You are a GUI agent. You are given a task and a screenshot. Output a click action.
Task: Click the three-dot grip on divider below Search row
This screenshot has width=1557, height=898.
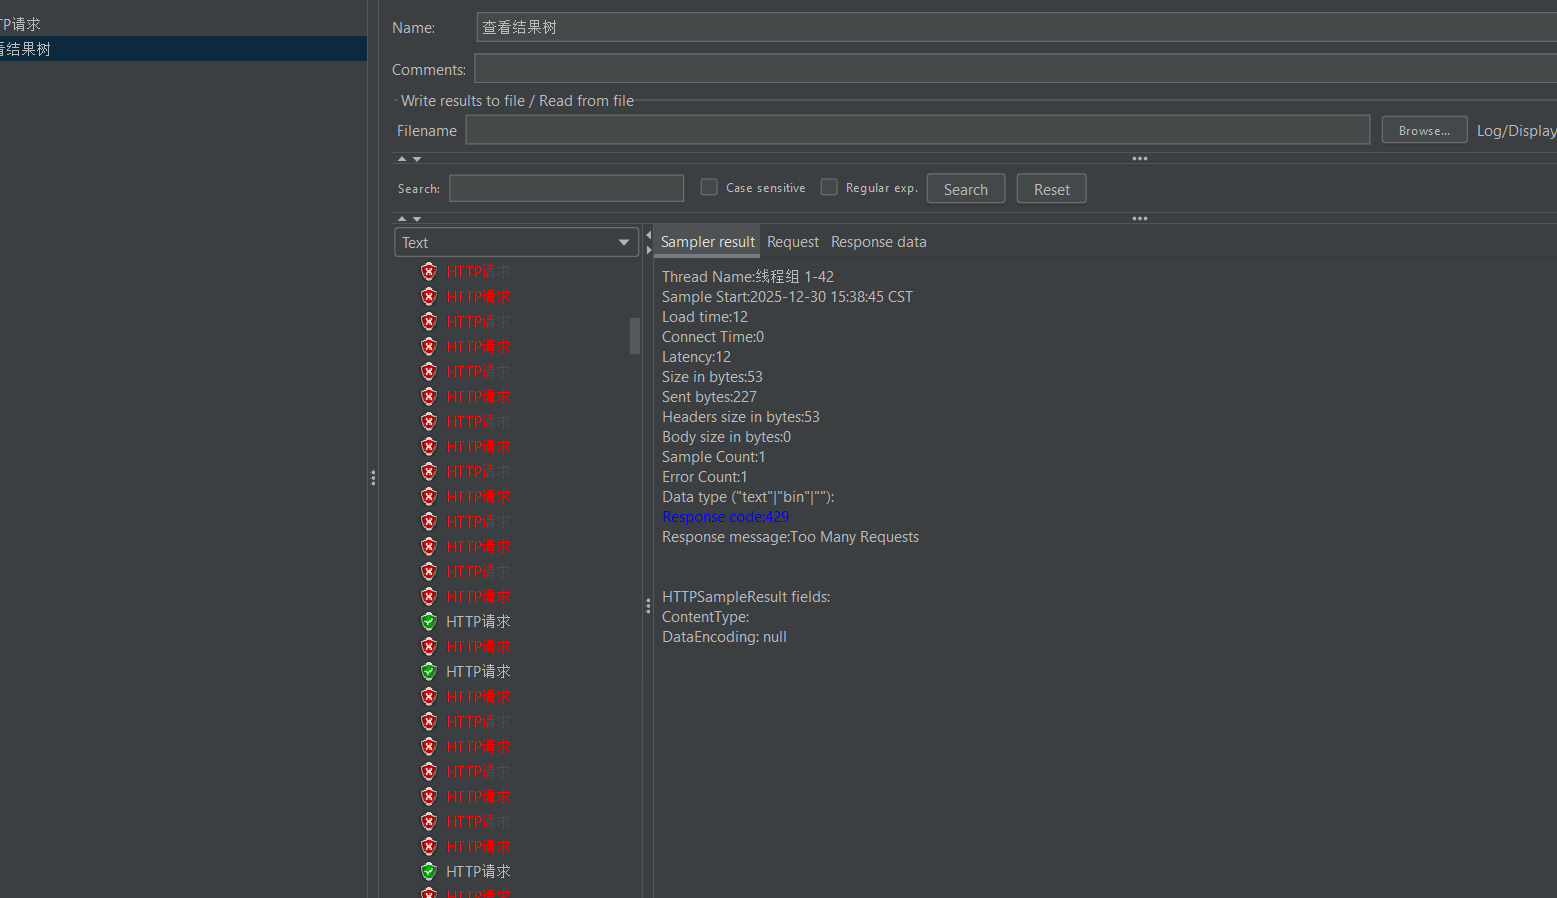[1140, 219]
